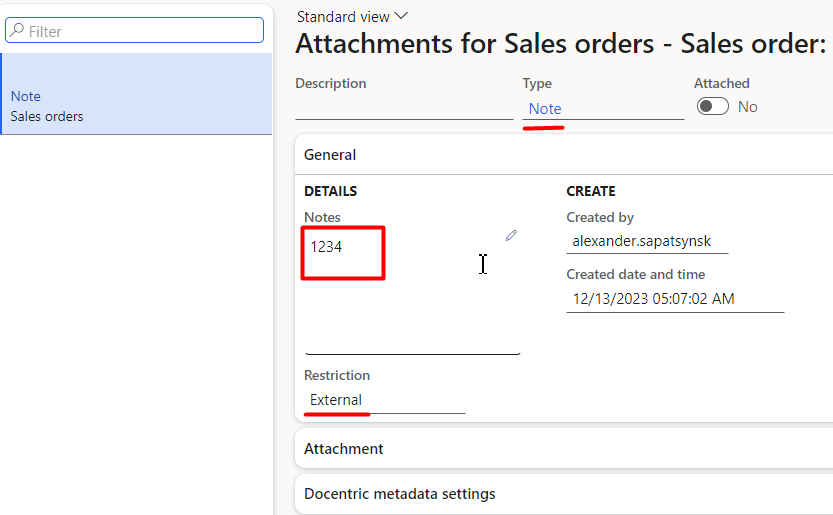Open the Note link in Type field
833x515 pixels.
click(x=545, y=108)
